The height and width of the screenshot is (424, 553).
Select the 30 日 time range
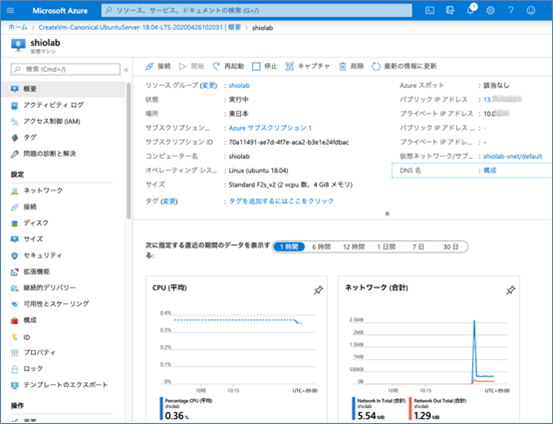pyautogui.click(x=451, y=247)
